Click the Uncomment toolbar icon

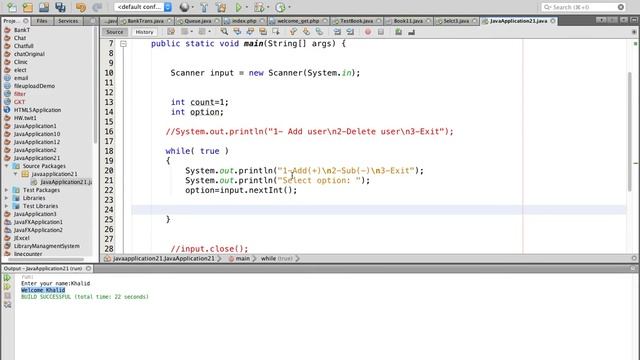[x=411, y=32]
